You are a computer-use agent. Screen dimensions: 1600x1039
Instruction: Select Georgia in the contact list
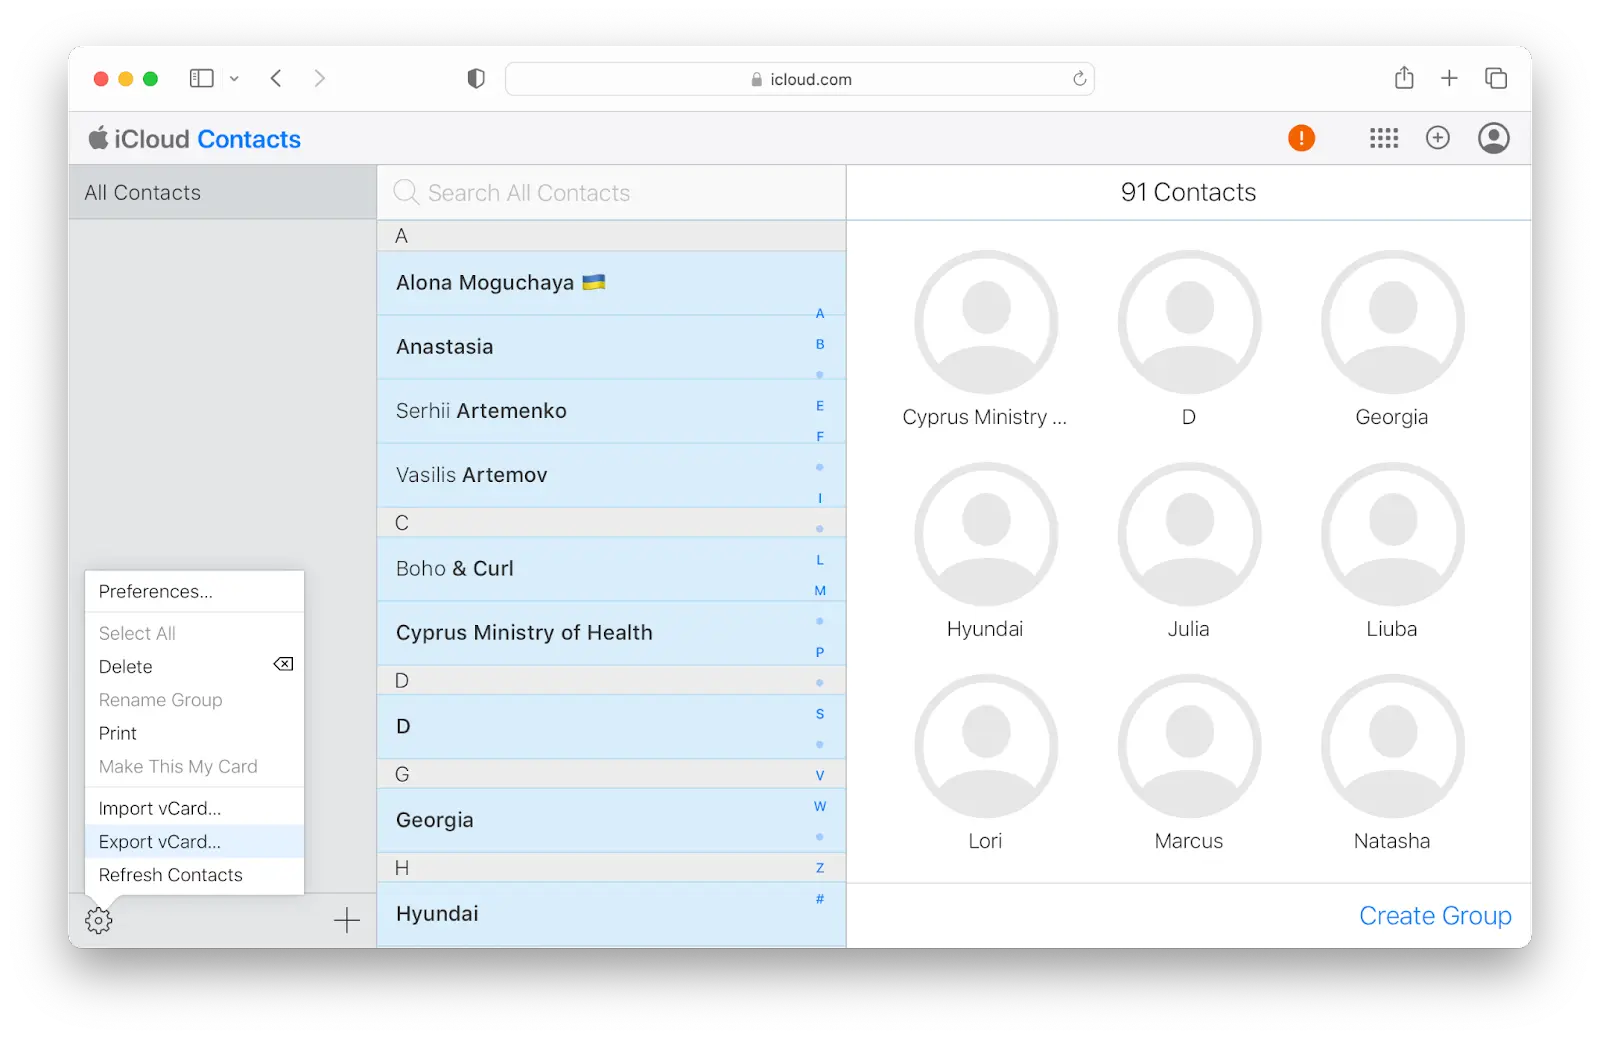coord(611,820)
